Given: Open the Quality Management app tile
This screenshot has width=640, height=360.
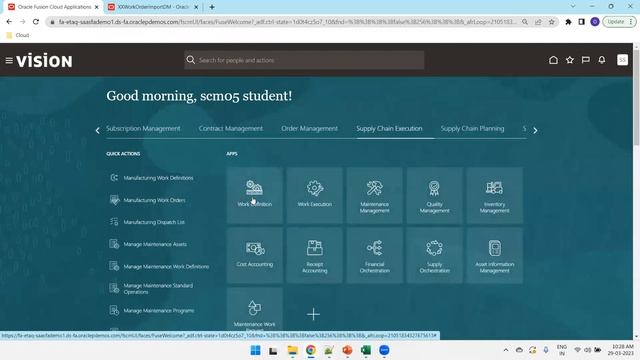Looking at the screenshot, I should 434,195.
